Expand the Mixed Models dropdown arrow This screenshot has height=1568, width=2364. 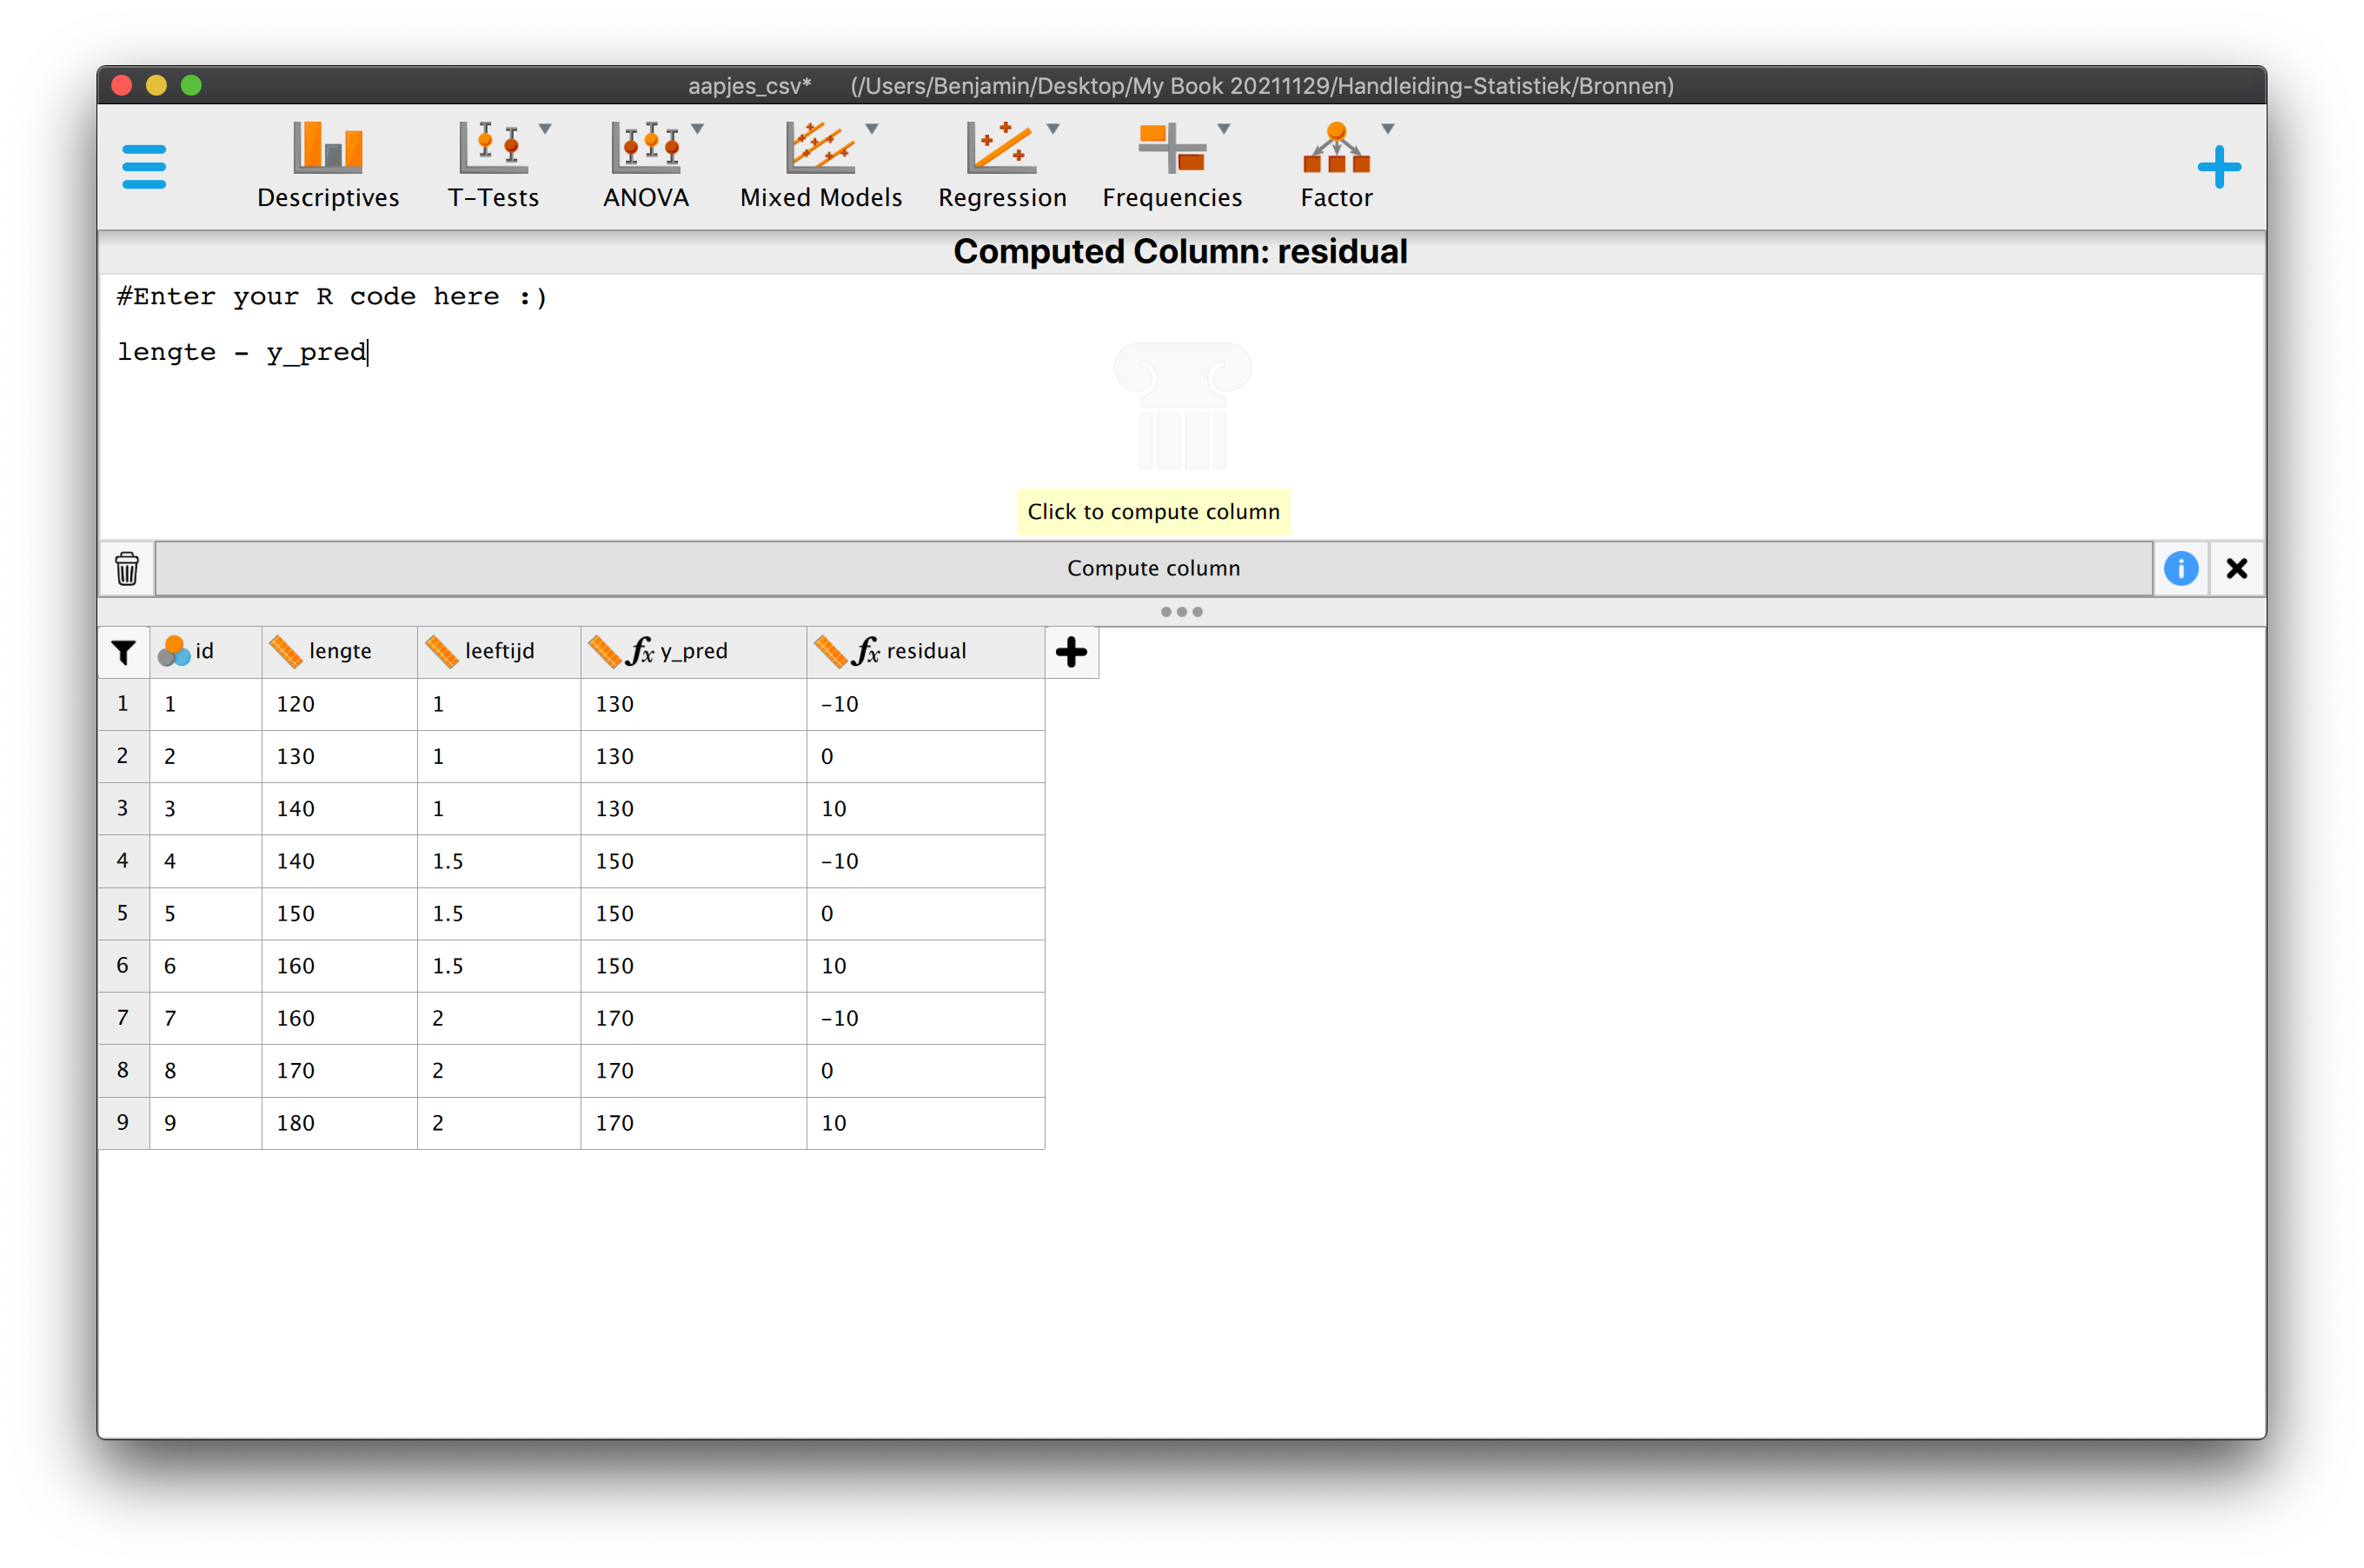872,128
